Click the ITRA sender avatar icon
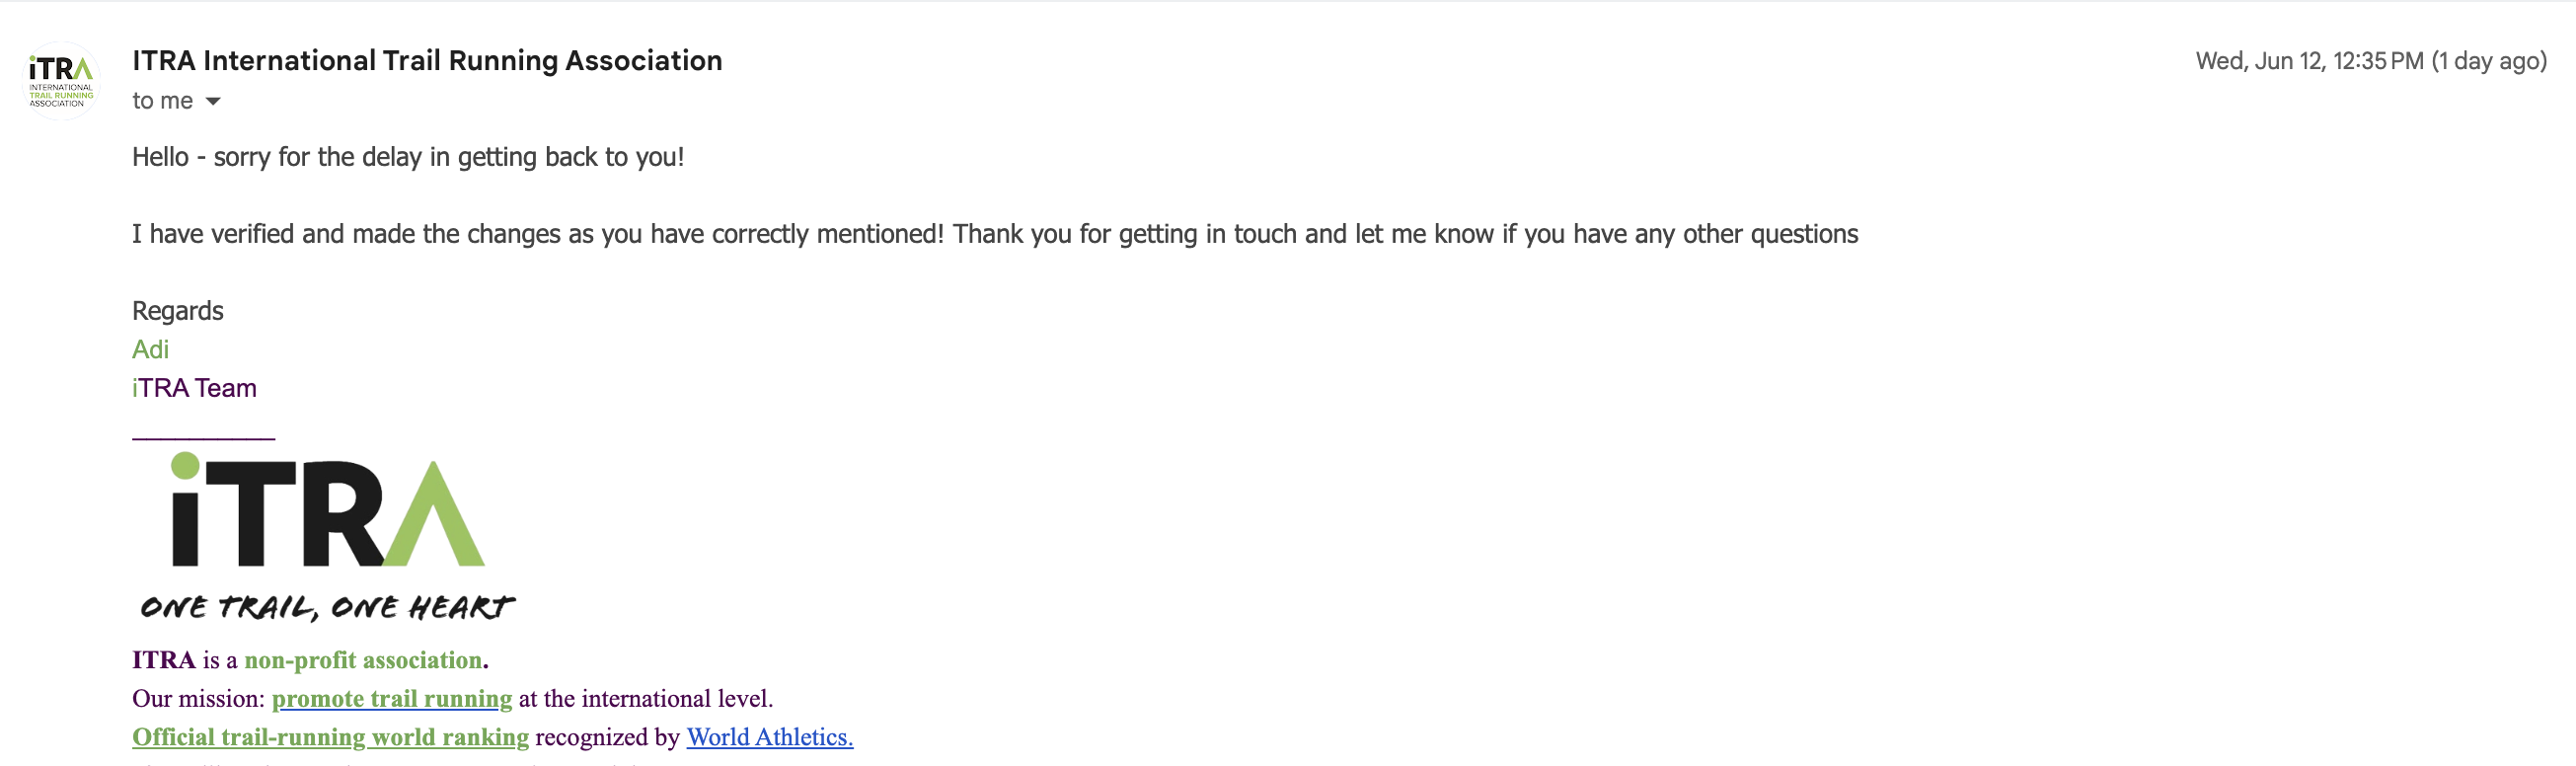This screenshot has height=766, width=2576. [x=61, y=81]
